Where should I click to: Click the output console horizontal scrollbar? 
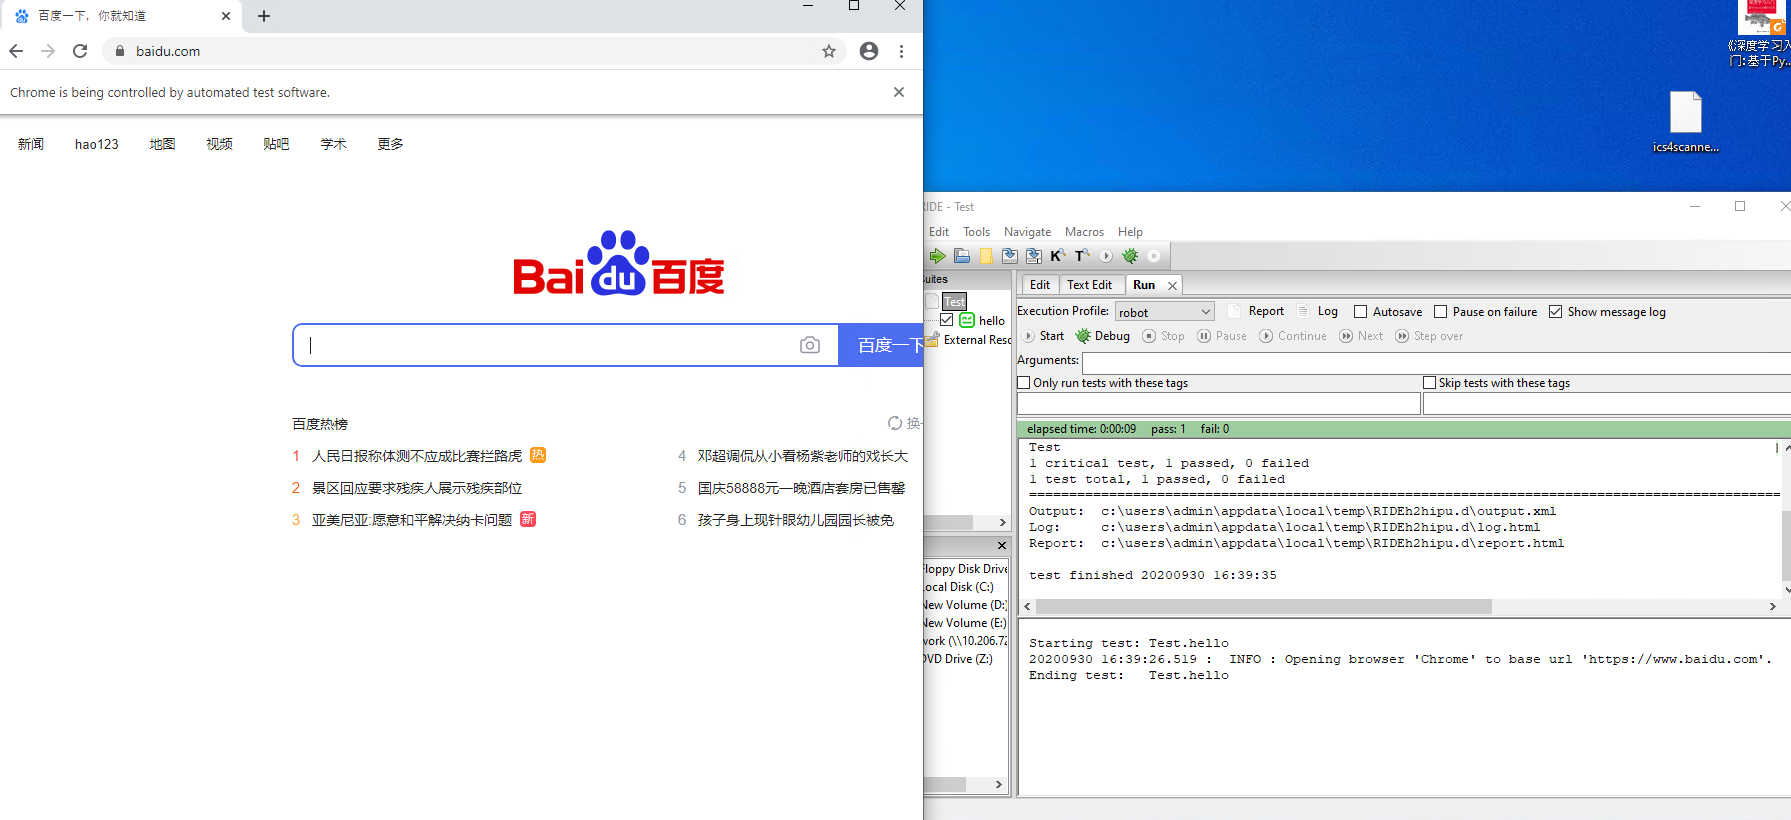click(x=1264, y=607)
